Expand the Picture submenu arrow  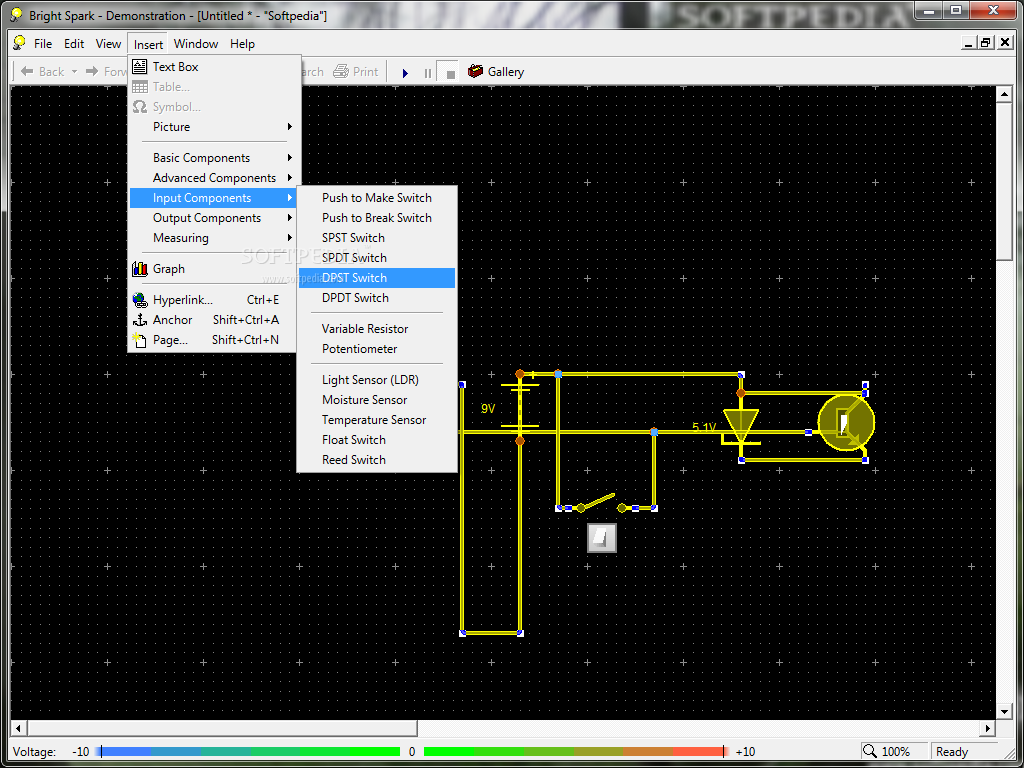(x=289, y=127)
